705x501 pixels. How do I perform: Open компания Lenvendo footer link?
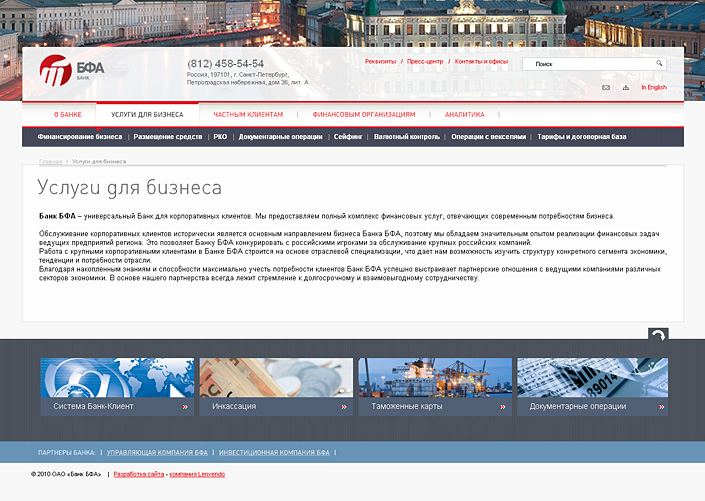(x=197, y=474)
